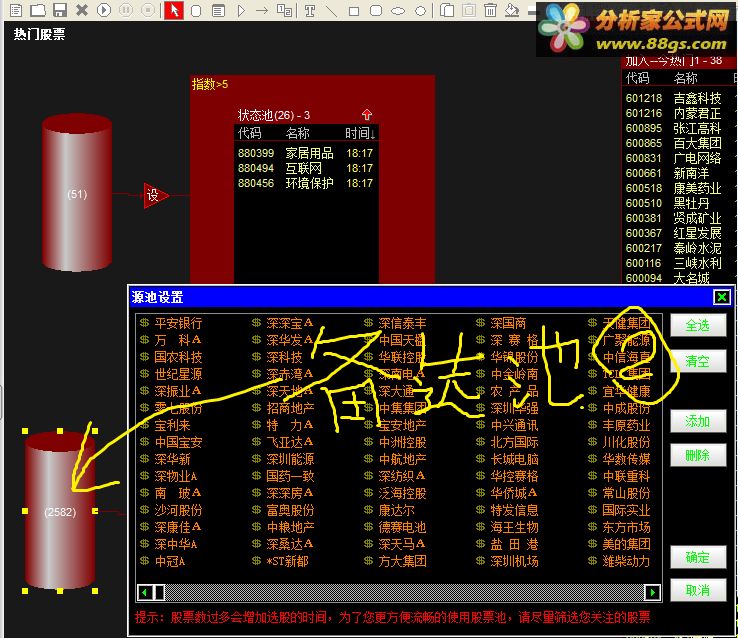Screen dimensions: 738x638
Task: Cancel with the 取消 button
Action: click(x=698, y=590)
